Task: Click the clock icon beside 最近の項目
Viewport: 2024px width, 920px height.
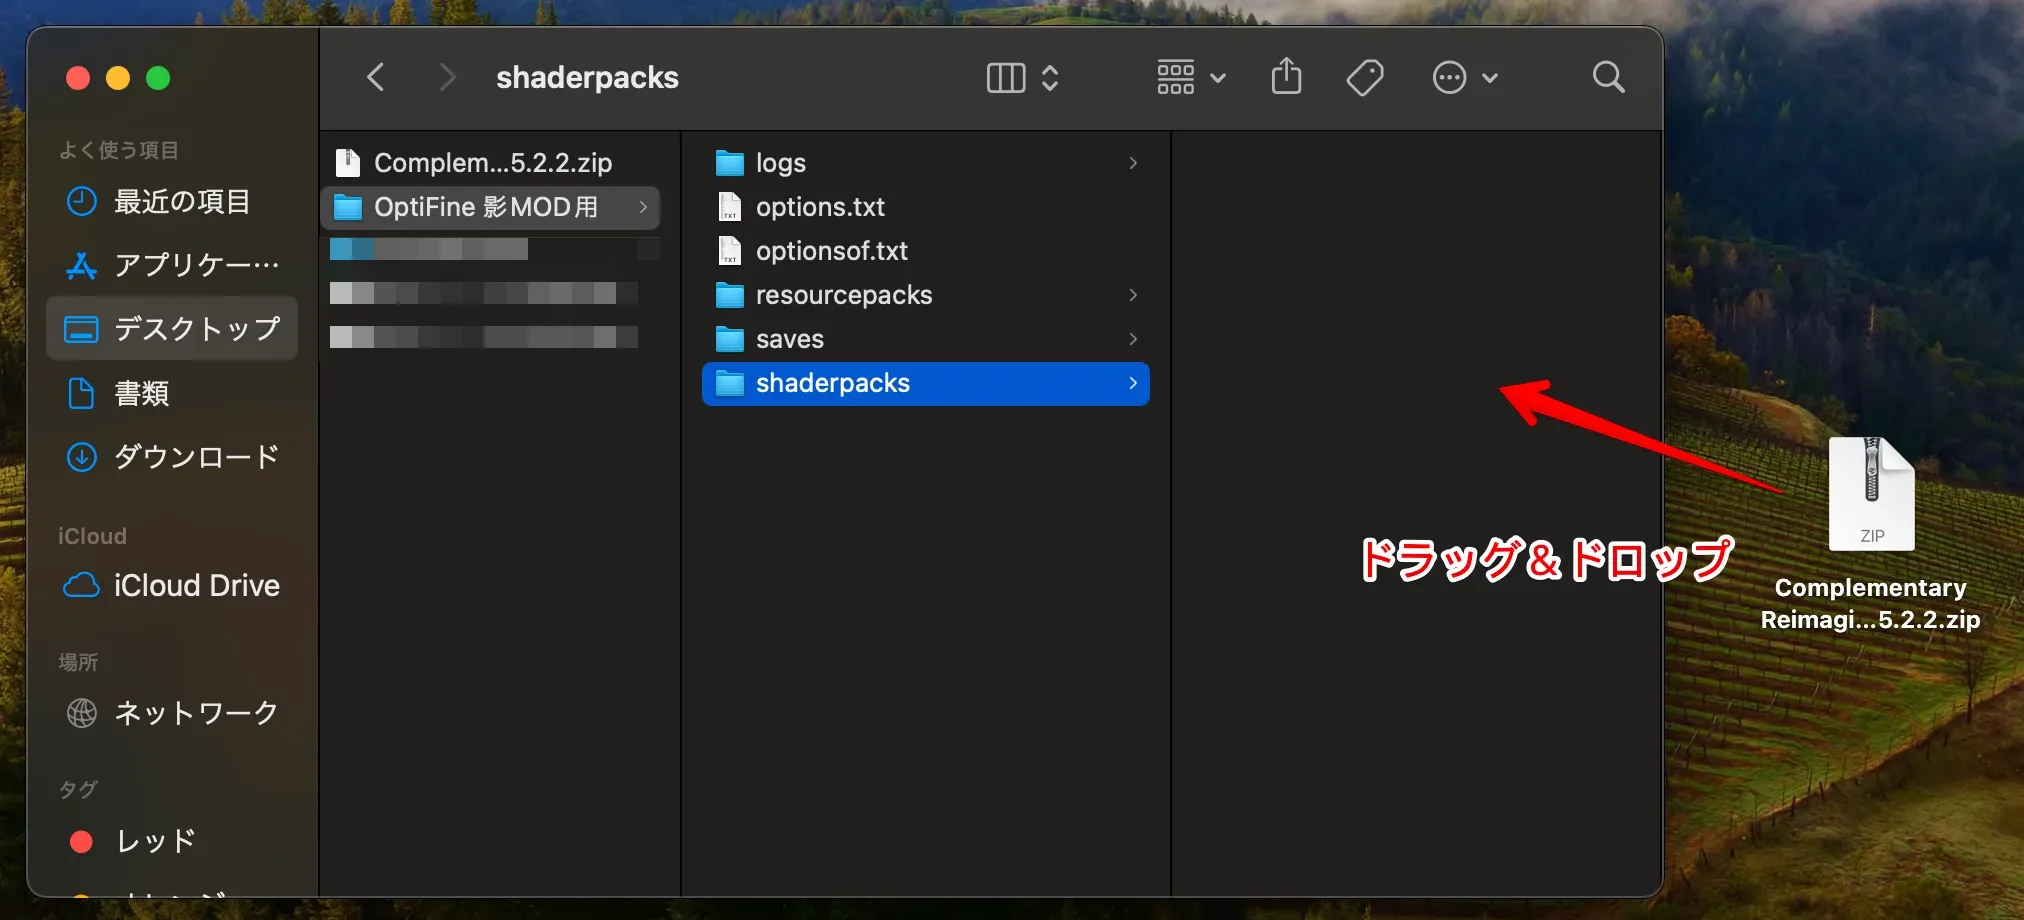Action: pos(81,202)
